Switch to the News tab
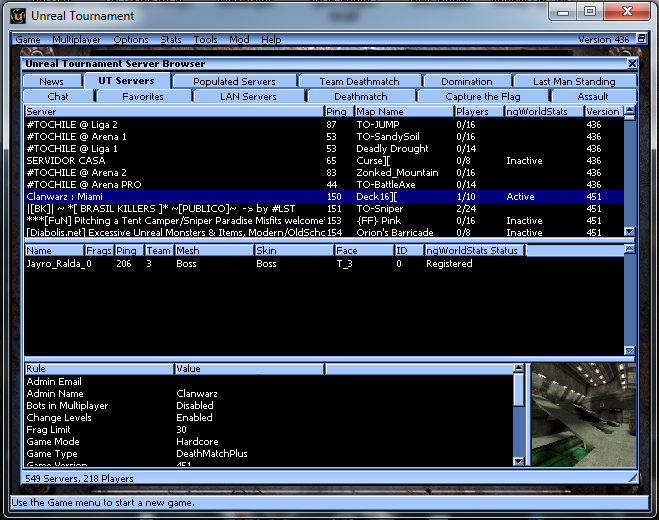This screenshot has height=520, width=659. click(x=52, y=81)
